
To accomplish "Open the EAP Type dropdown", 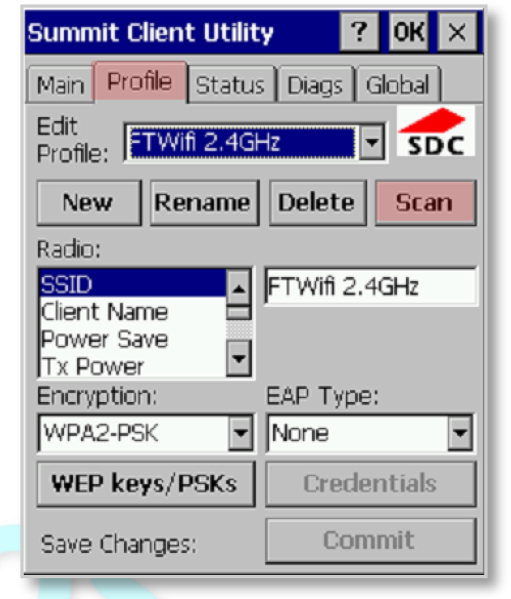I will 460,433.
